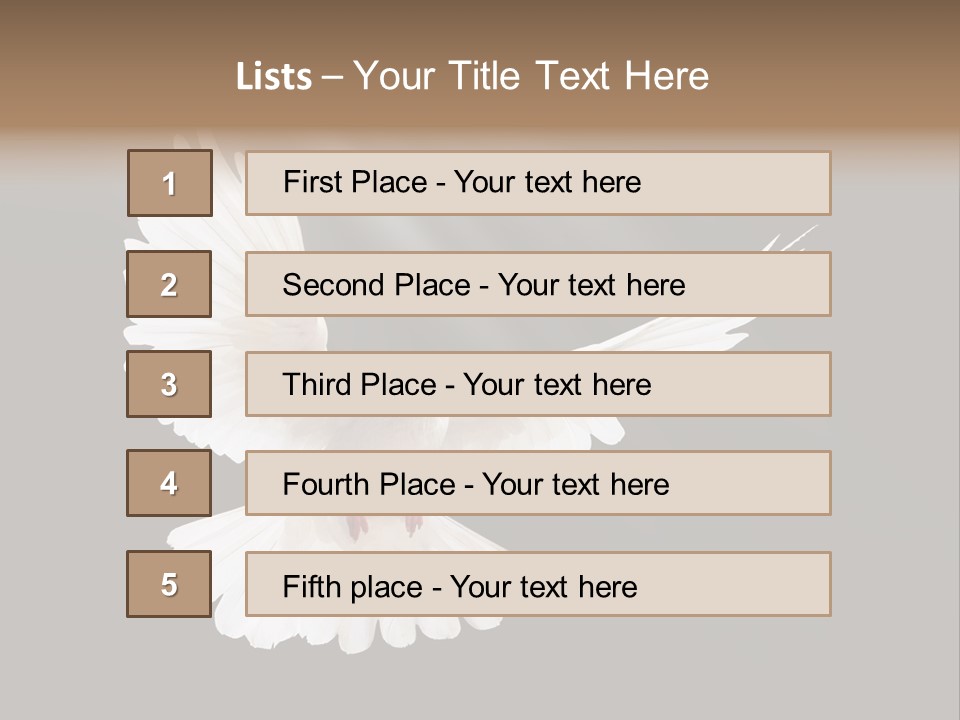Click "Your Title Text Here" in the heading
Viewport: 960px width, 720px height.
[x=531, y=76]
